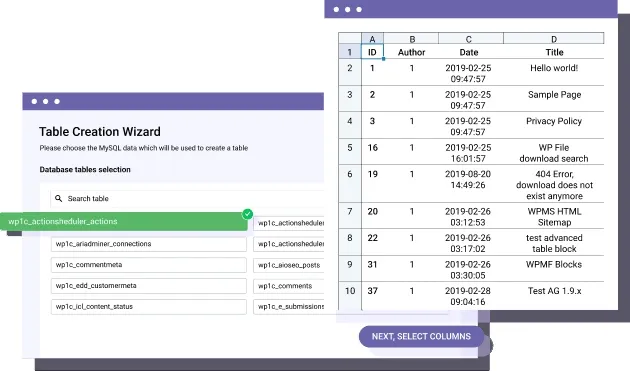Select column D header in spreadsheet
The image size is (630, 371).
[554, 39]
